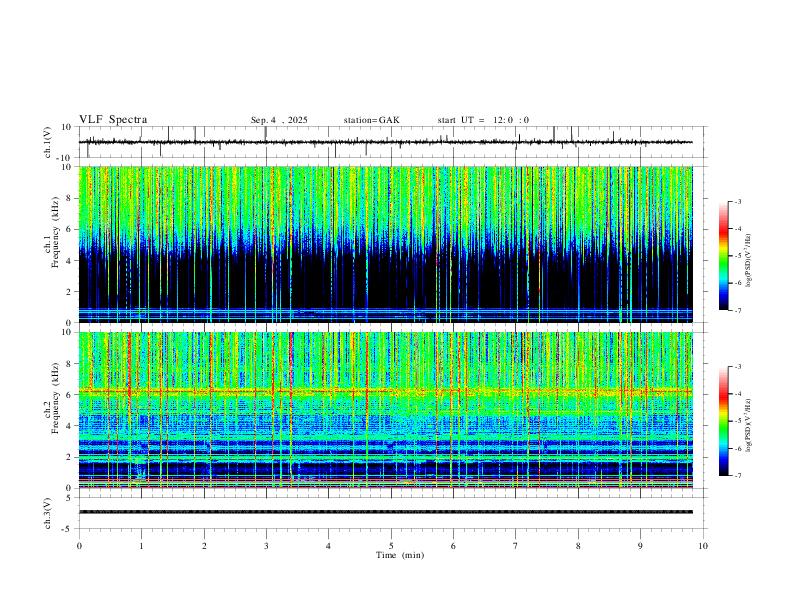
Task: Click the ch.1 PSD color scale bar
Action: click(724, 256)
